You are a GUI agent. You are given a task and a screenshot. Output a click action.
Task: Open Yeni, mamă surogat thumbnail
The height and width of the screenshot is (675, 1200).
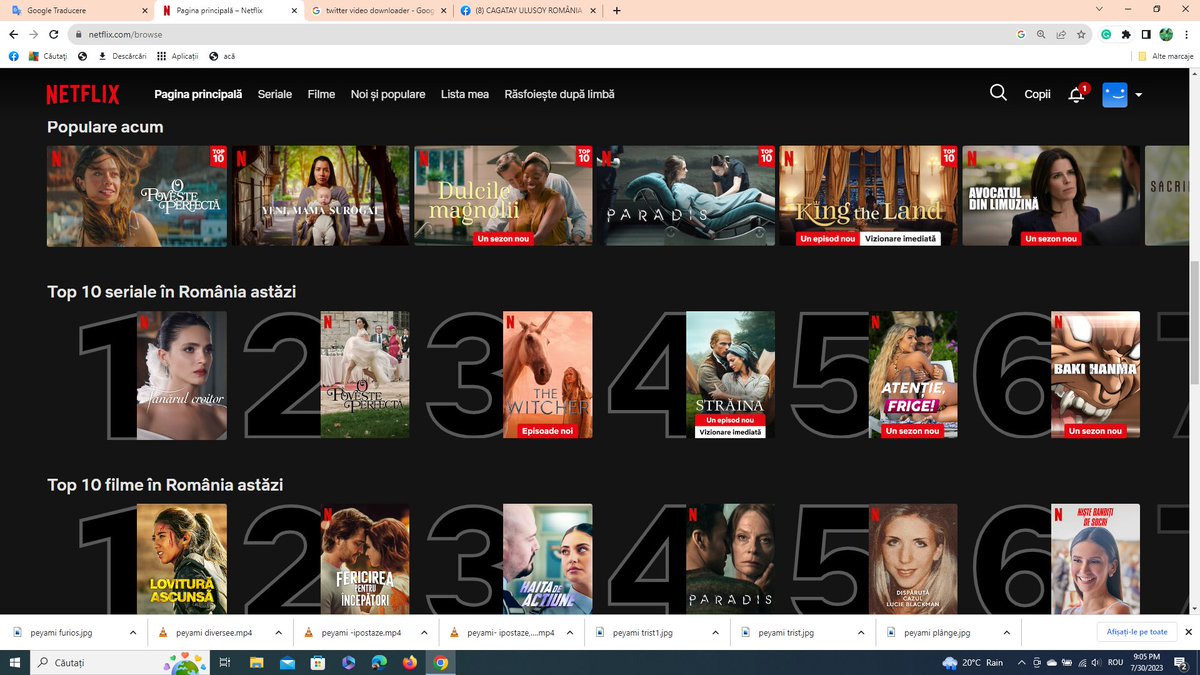(321, 196)
